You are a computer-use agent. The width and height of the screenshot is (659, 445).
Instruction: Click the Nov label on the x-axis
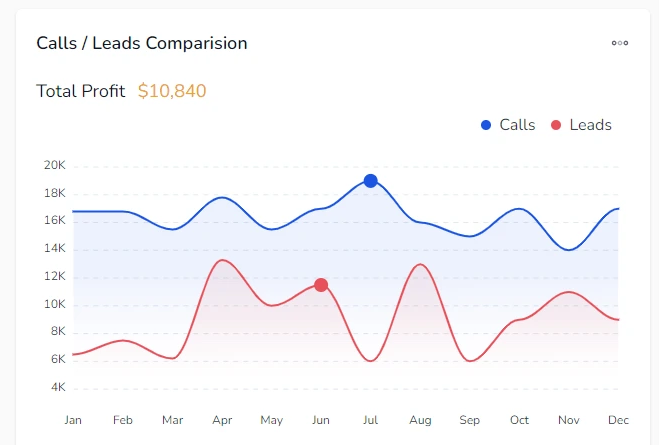coord(569,420)
